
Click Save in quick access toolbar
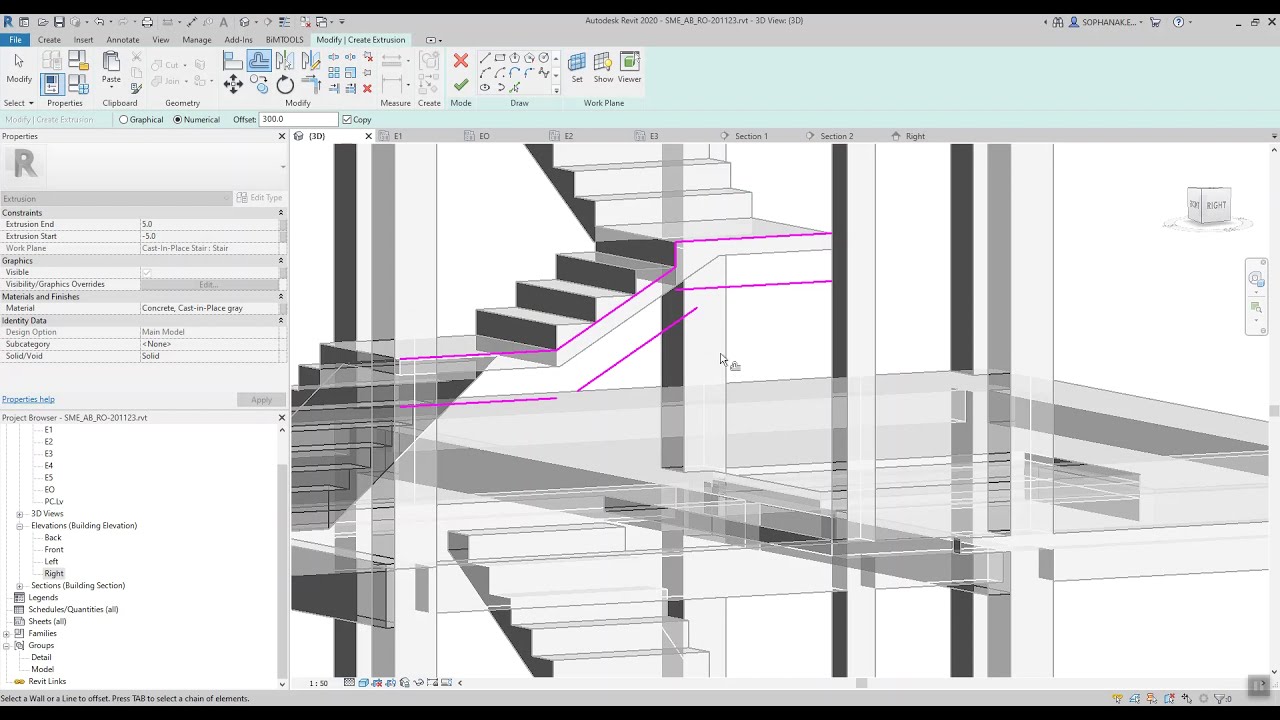(x=59, y=21)
